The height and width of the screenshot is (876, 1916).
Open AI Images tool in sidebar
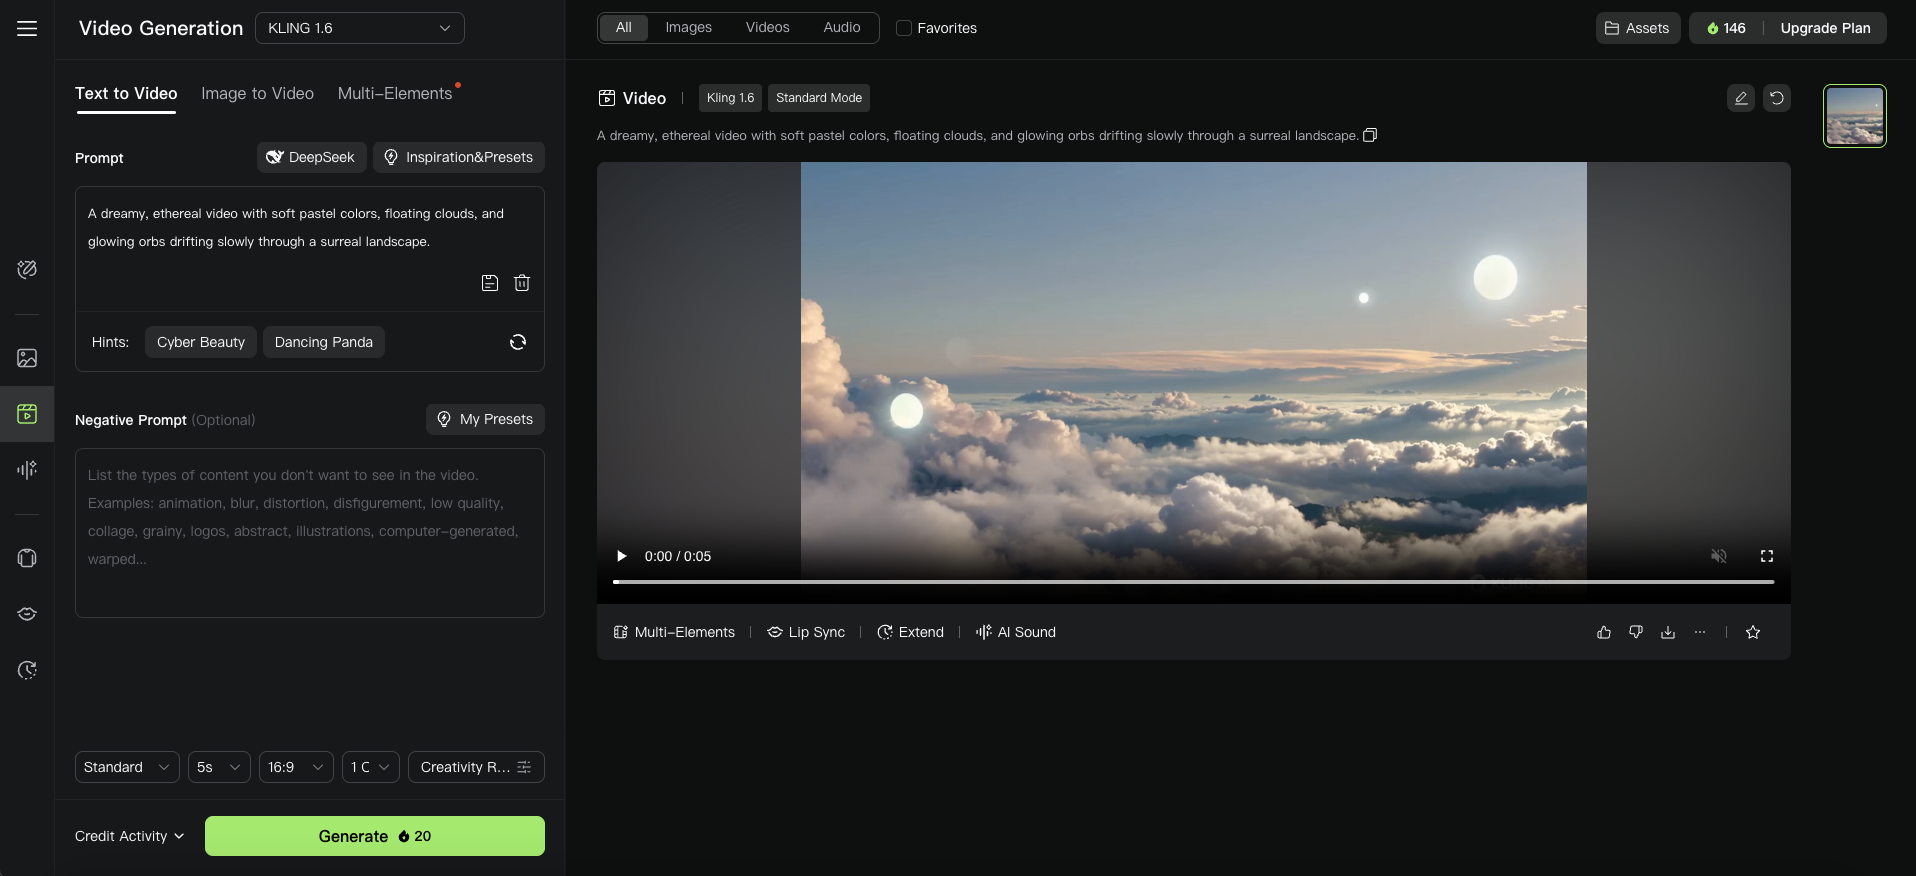point(27,358)
